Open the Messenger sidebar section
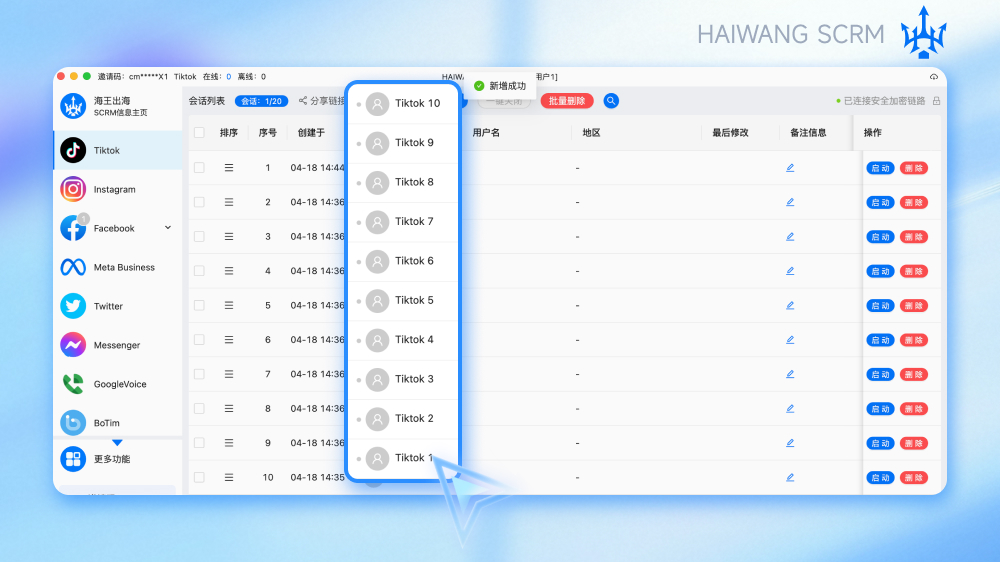Image resolution: width=1000 pixels, height=562 pixels. pyautogui.click(x=118, y=345)
